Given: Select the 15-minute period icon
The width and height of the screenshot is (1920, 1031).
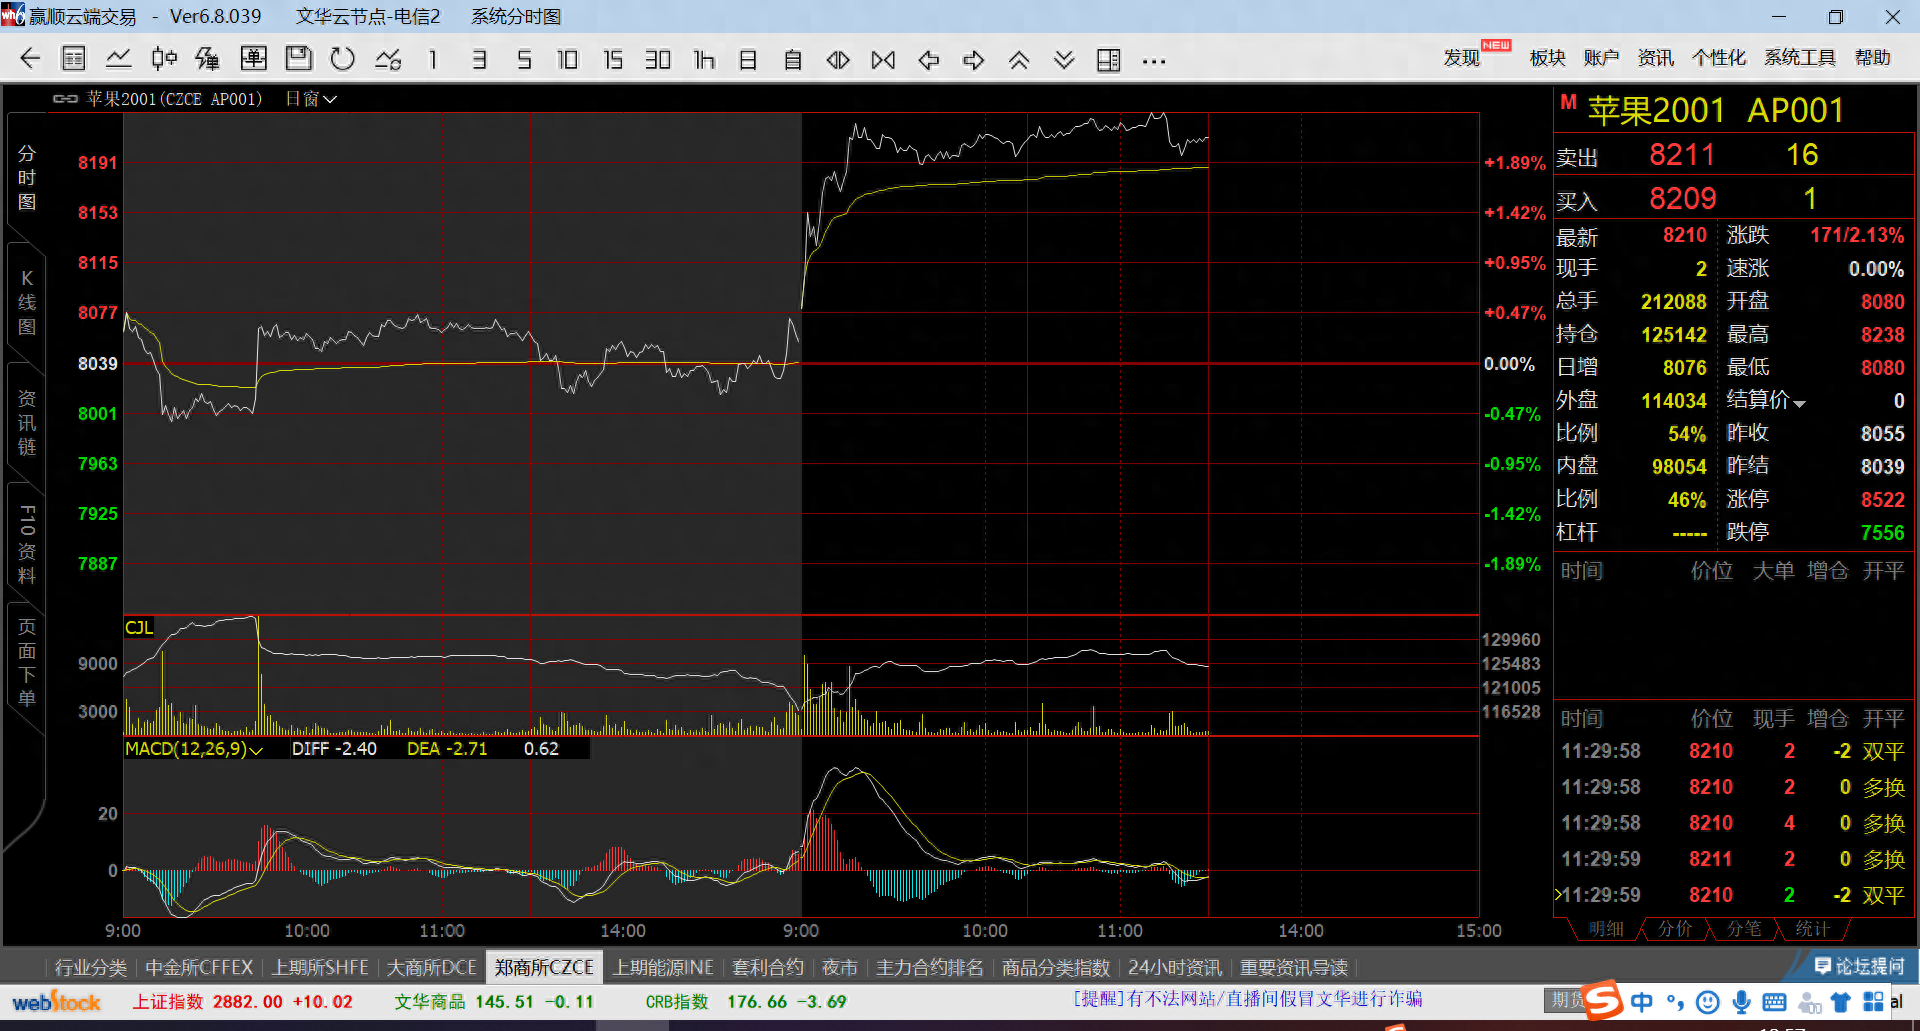Looking at the screenshot, I should [x=613, y=60].
